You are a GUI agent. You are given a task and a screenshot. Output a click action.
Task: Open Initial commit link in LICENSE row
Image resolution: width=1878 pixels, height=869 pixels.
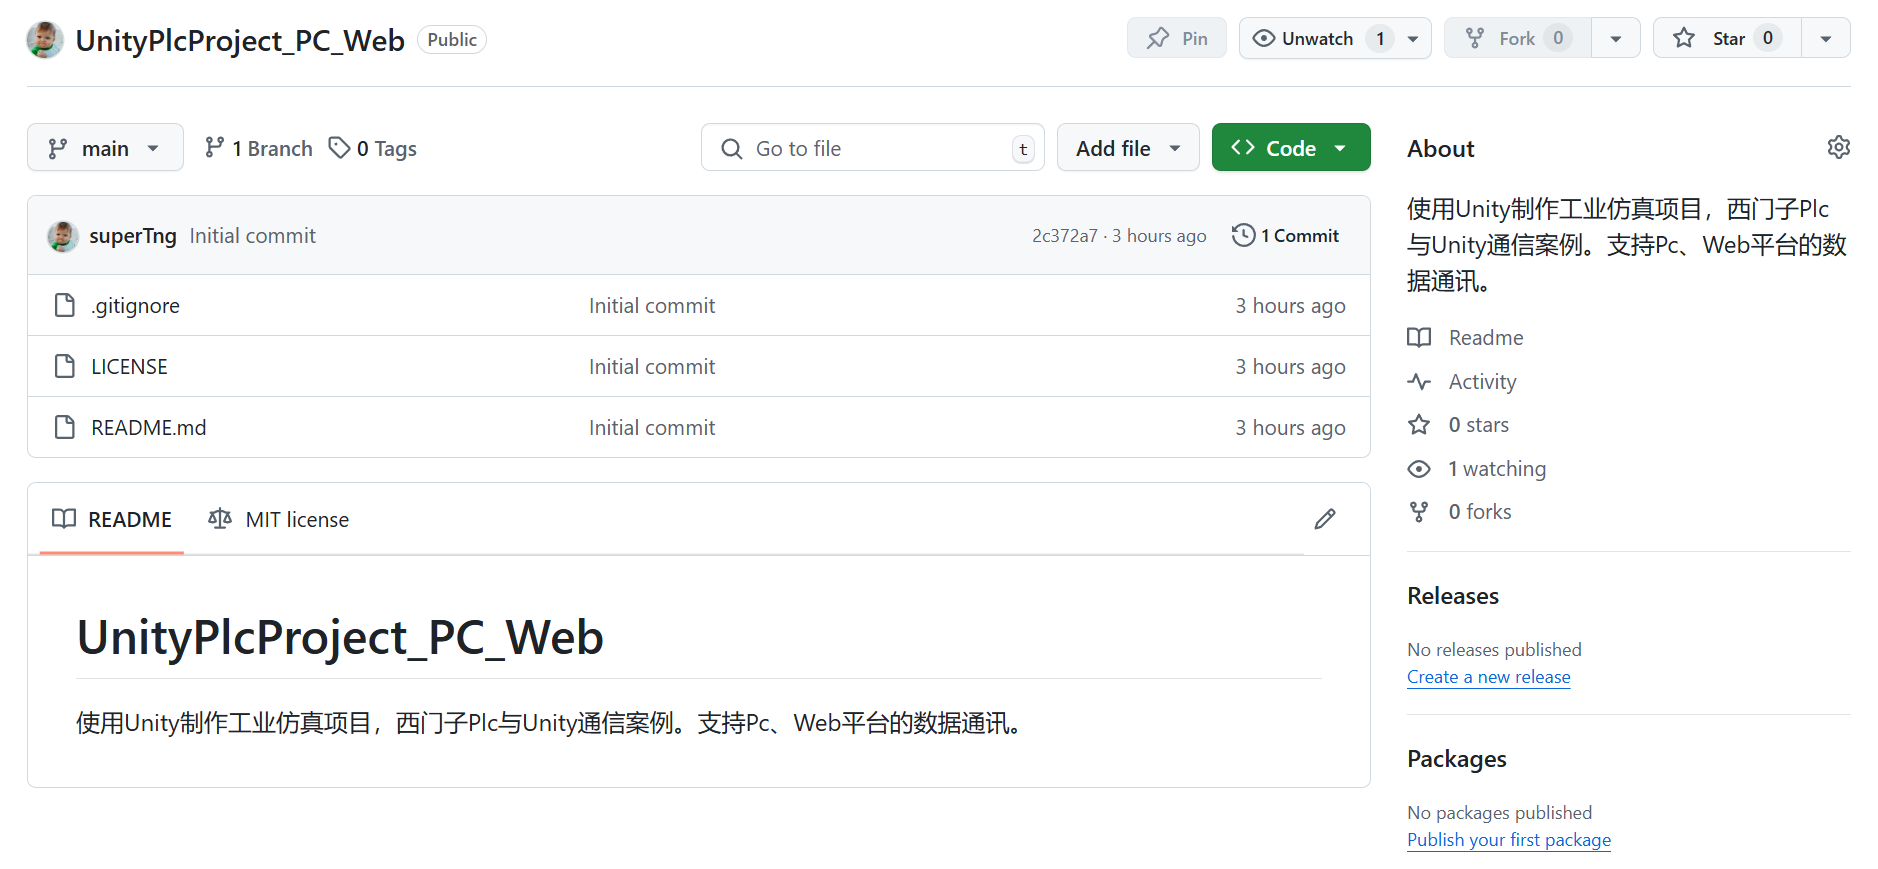coord(652,367)
